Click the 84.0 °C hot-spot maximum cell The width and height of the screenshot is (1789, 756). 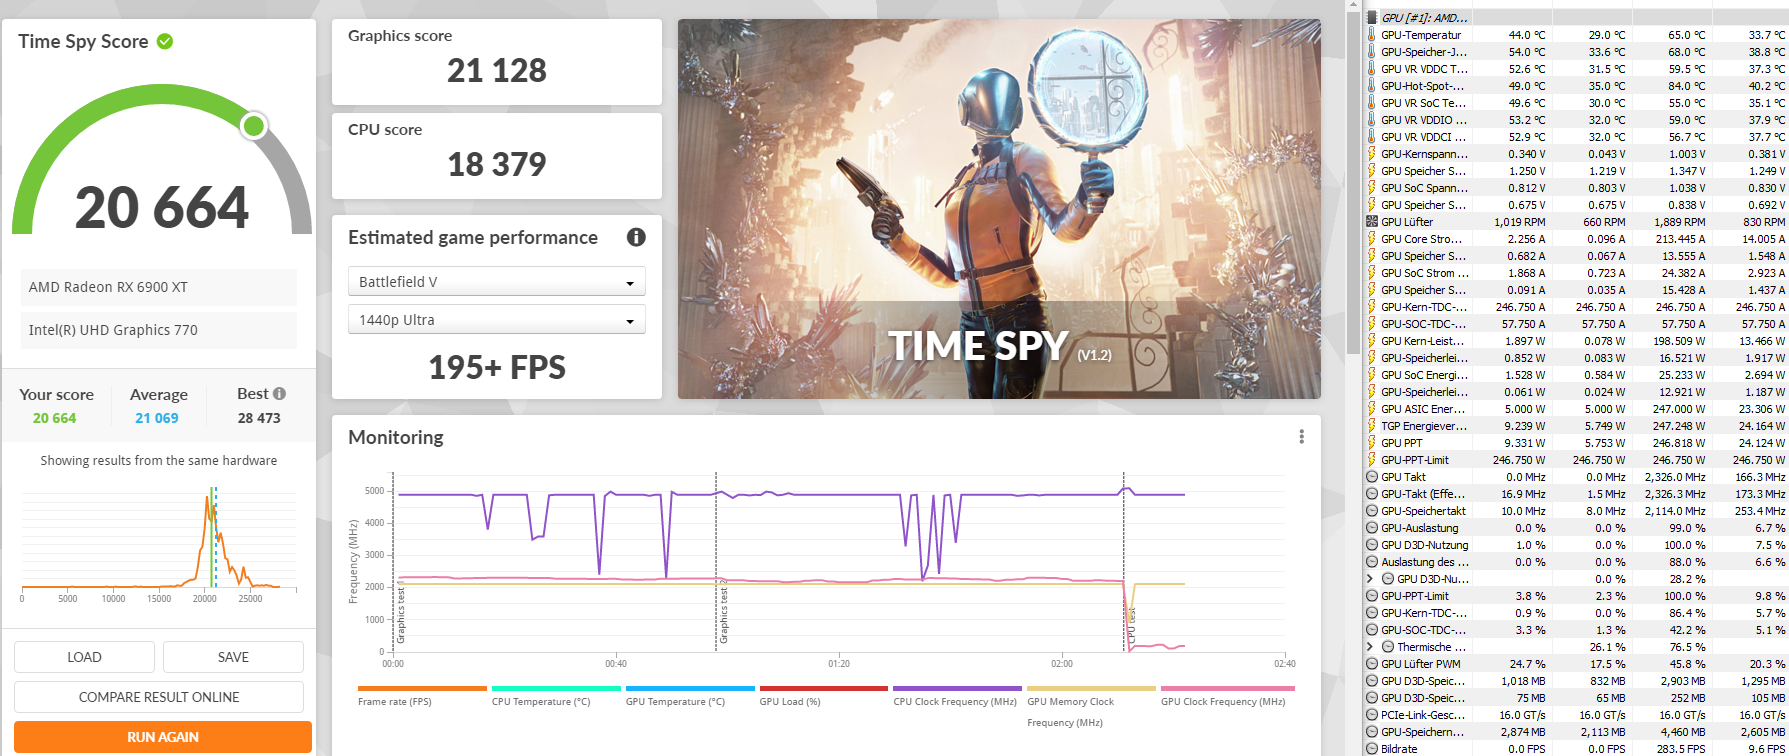click(1686, 86)
